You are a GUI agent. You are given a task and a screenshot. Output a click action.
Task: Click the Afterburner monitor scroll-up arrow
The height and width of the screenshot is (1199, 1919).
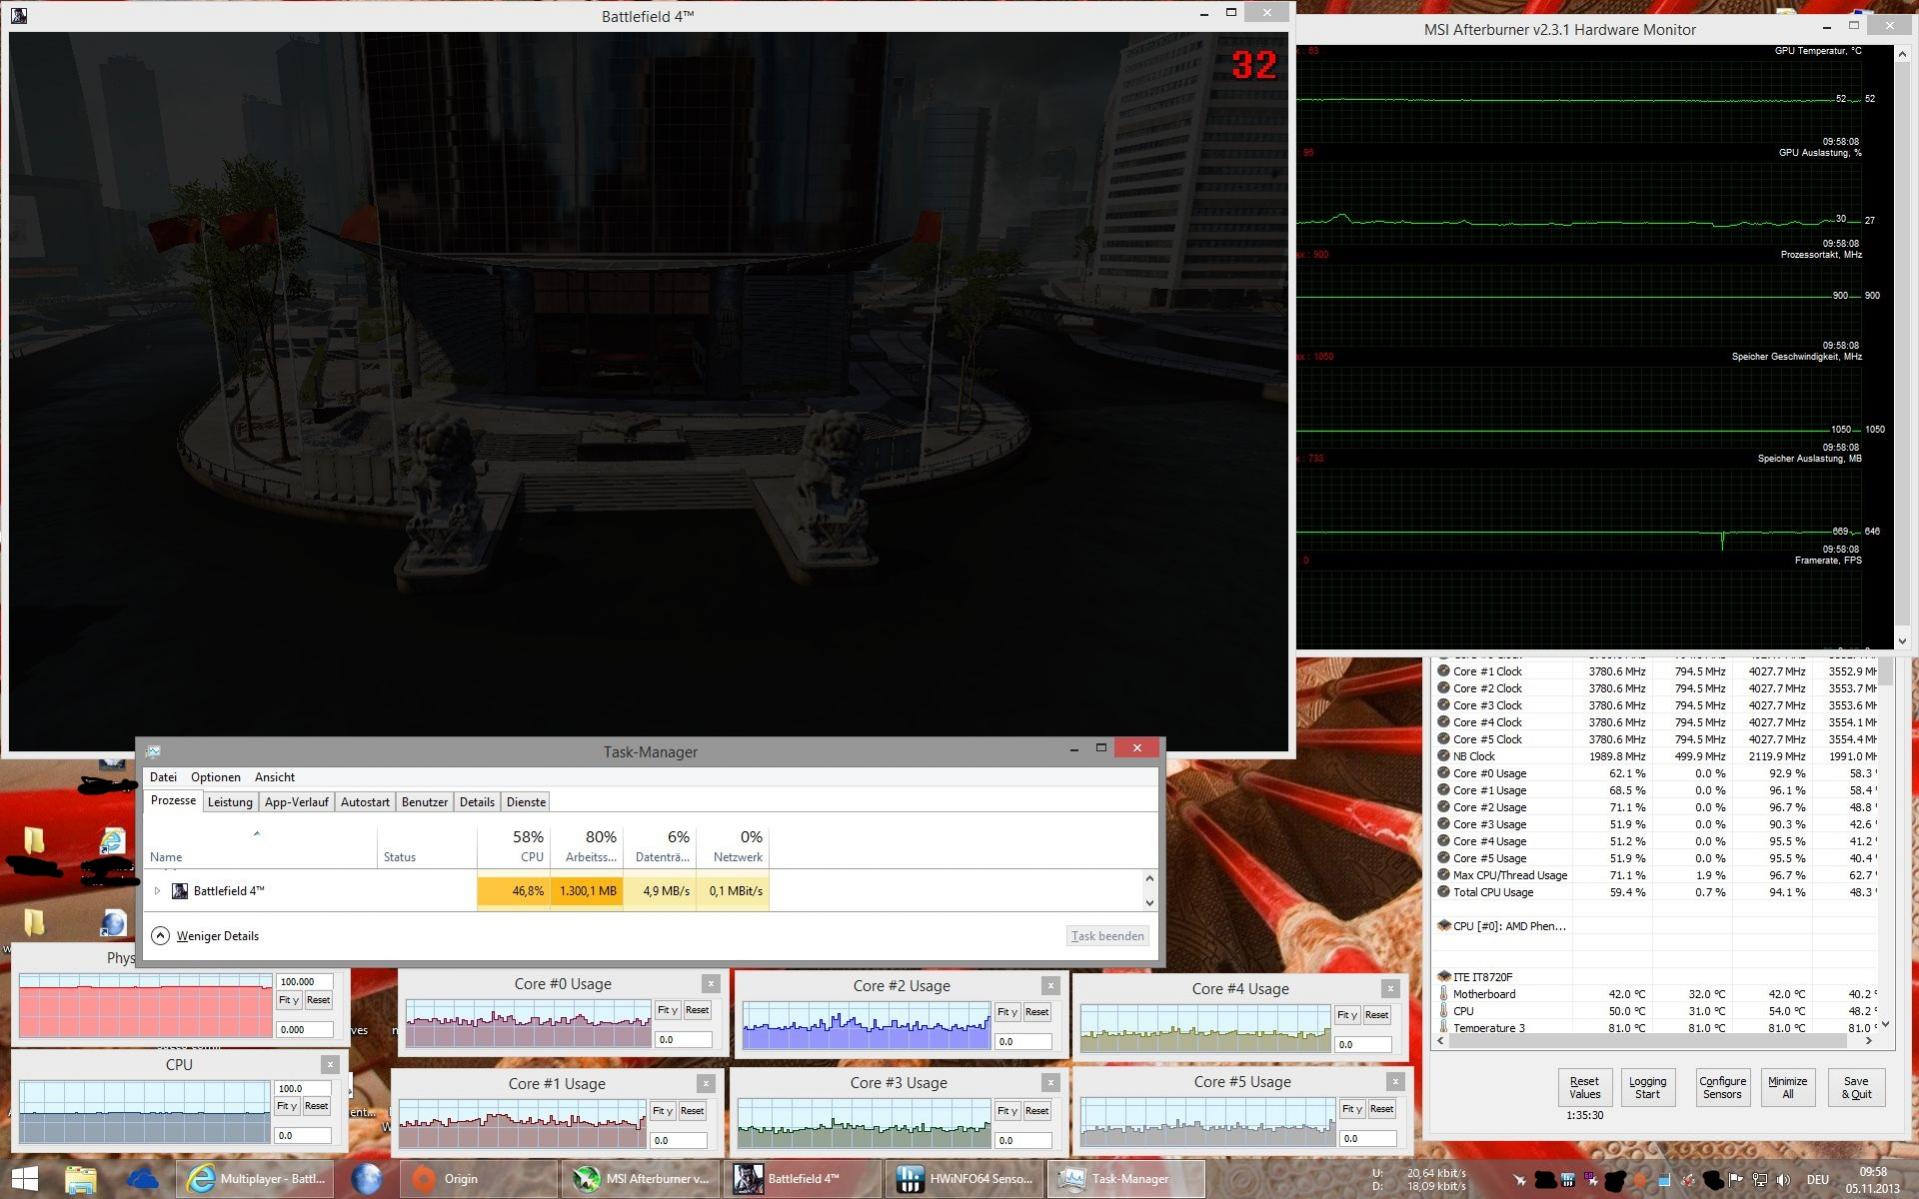tap(1902, 54)
